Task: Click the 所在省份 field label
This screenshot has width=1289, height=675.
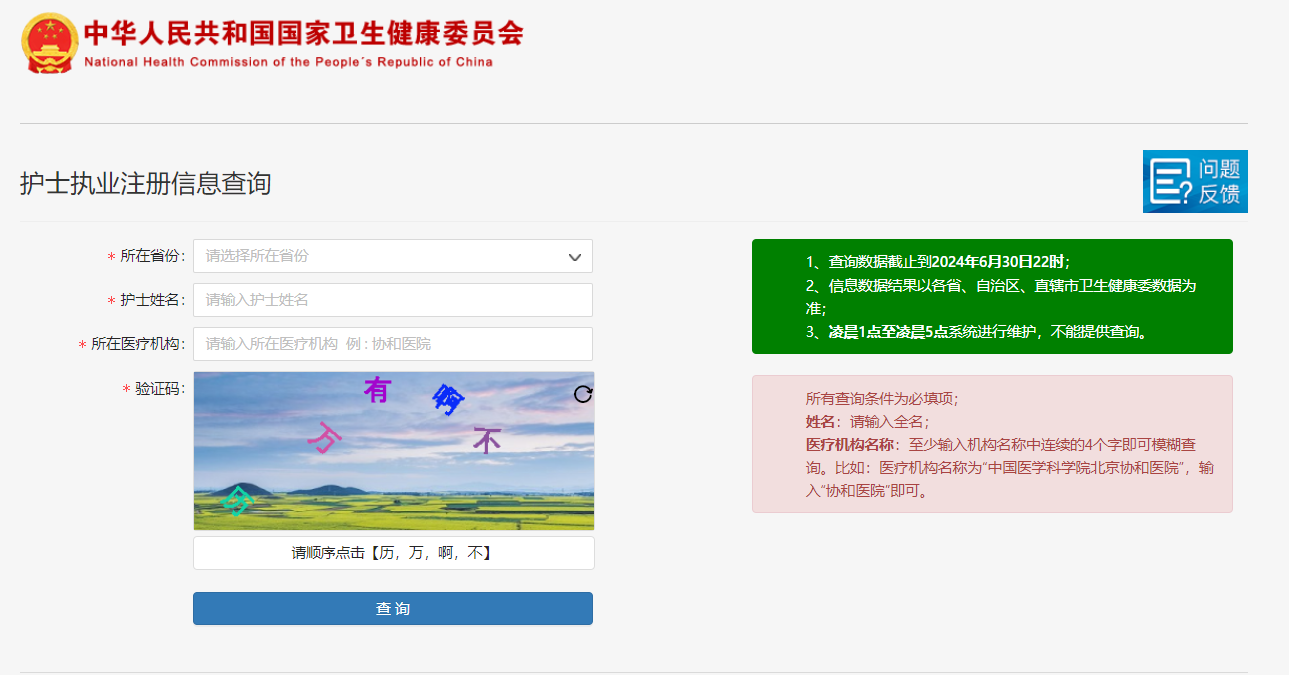Action: 152,256
